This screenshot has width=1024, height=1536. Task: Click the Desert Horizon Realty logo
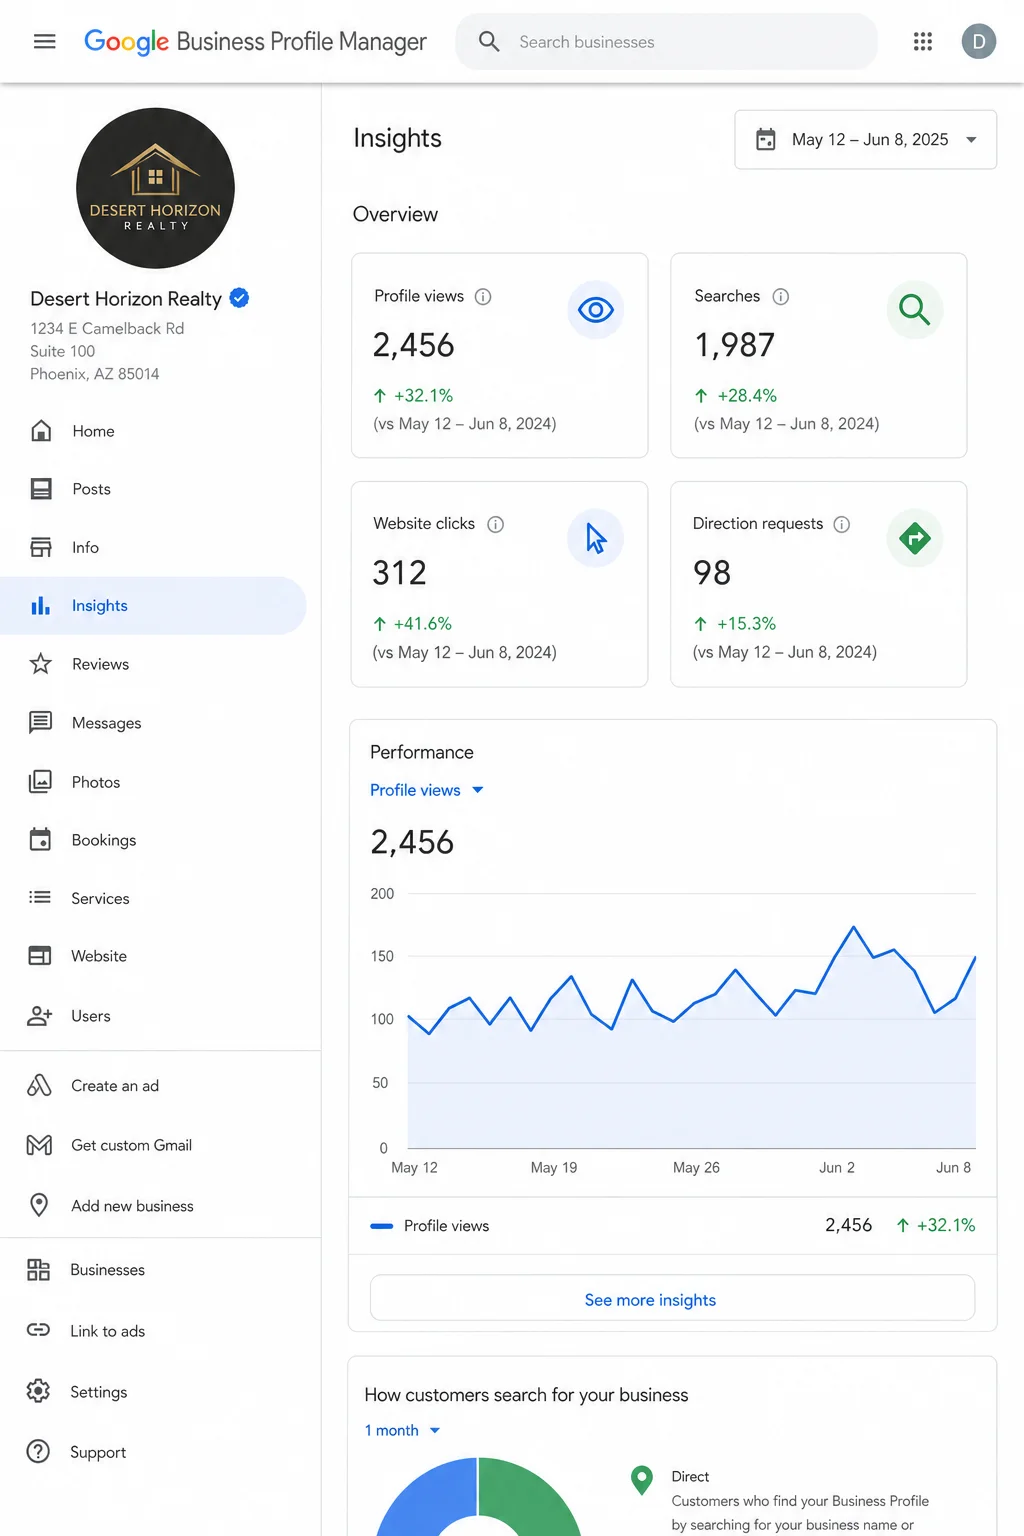click(155, 188)
